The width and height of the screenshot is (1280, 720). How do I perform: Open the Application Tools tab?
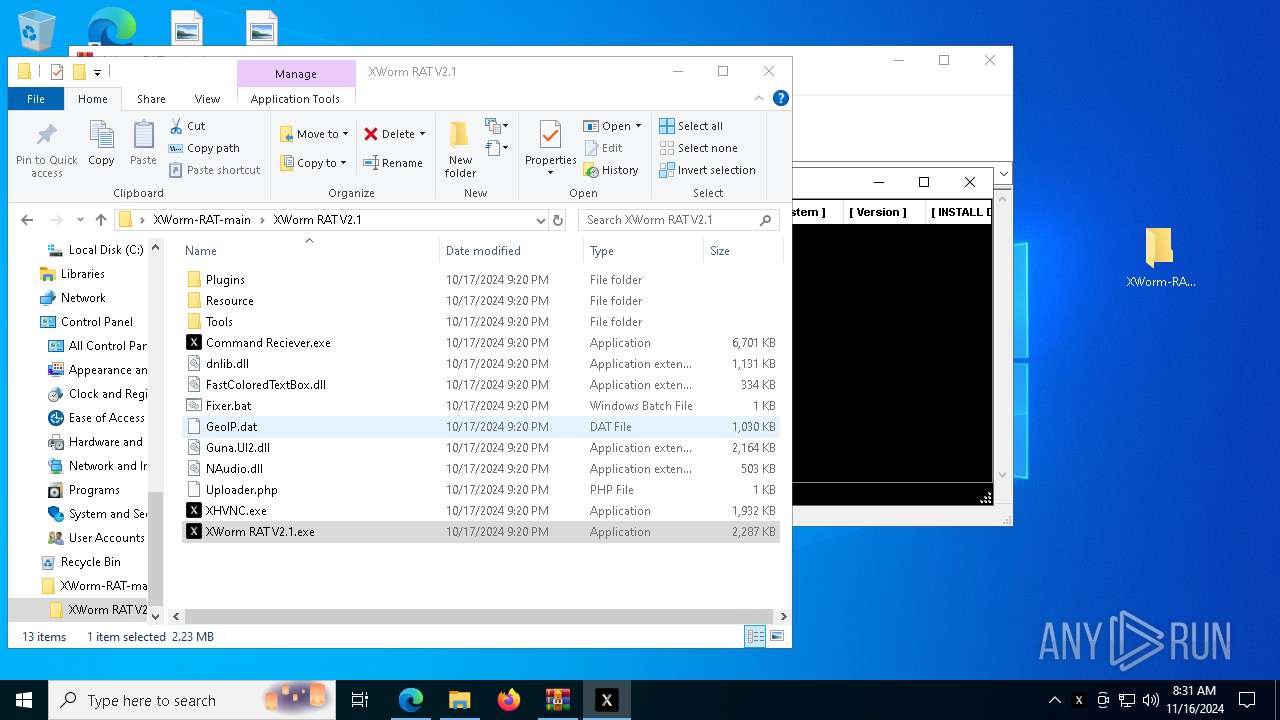tap(295, 99)
